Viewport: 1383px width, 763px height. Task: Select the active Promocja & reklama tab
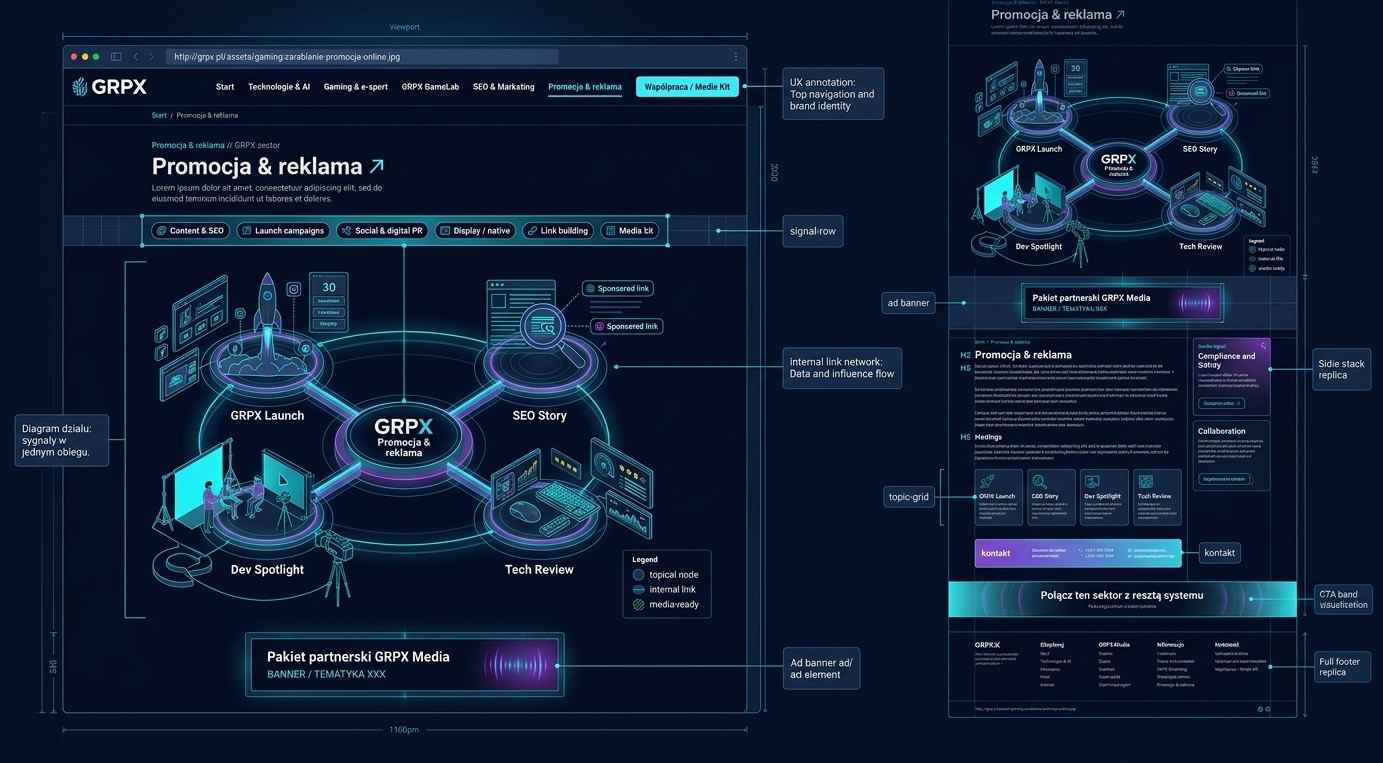(x=585, y=87)
